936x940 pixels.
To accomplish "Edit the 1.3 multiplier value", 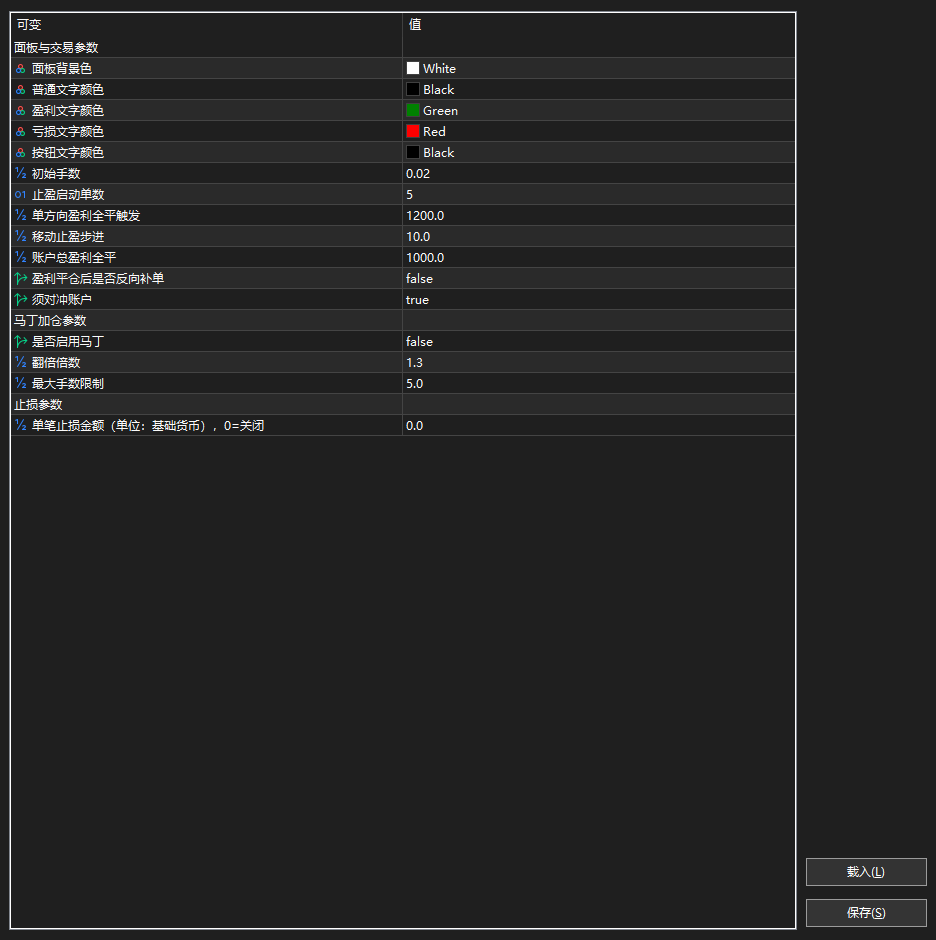I will coord(598,363).
